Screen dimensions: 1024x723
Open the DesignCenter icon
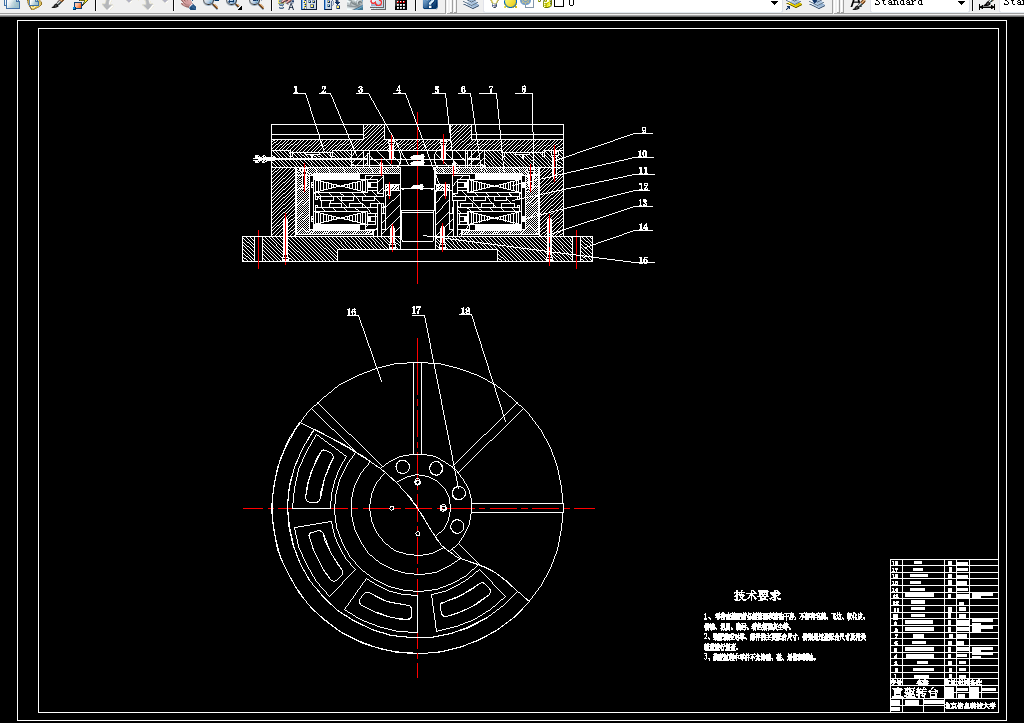pos(310,4)
